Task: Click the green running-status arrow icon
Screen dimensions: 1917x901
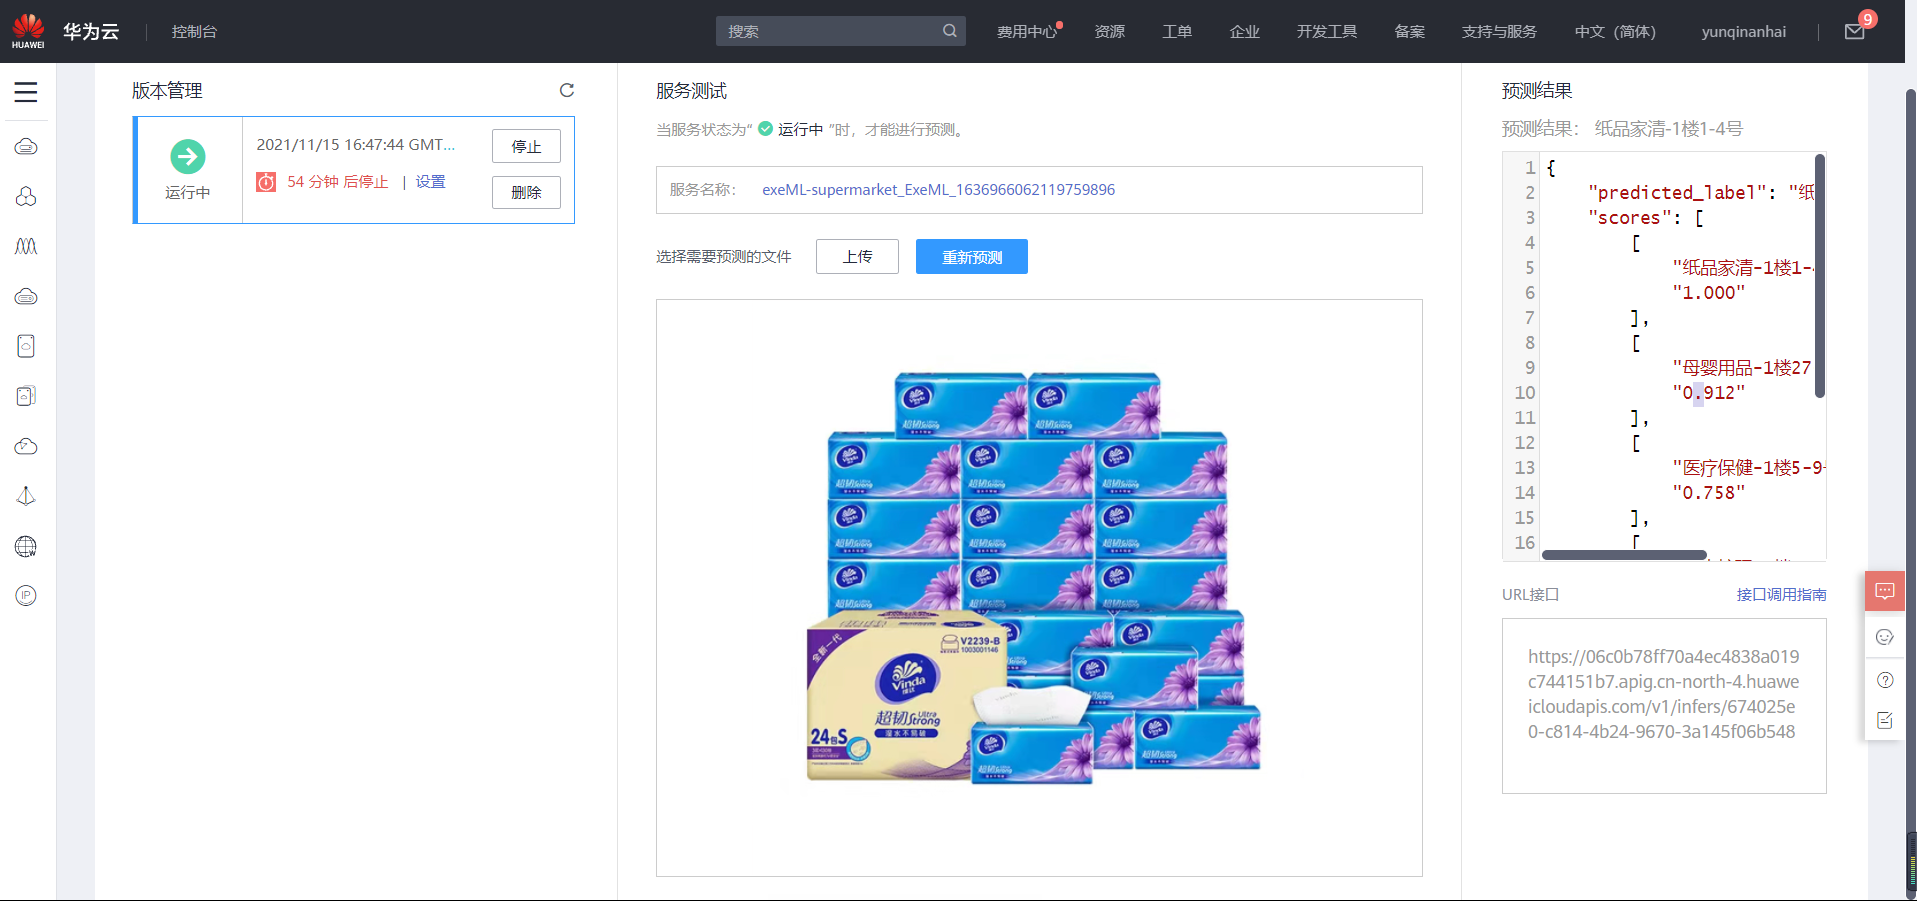Action: coord(188,156)
